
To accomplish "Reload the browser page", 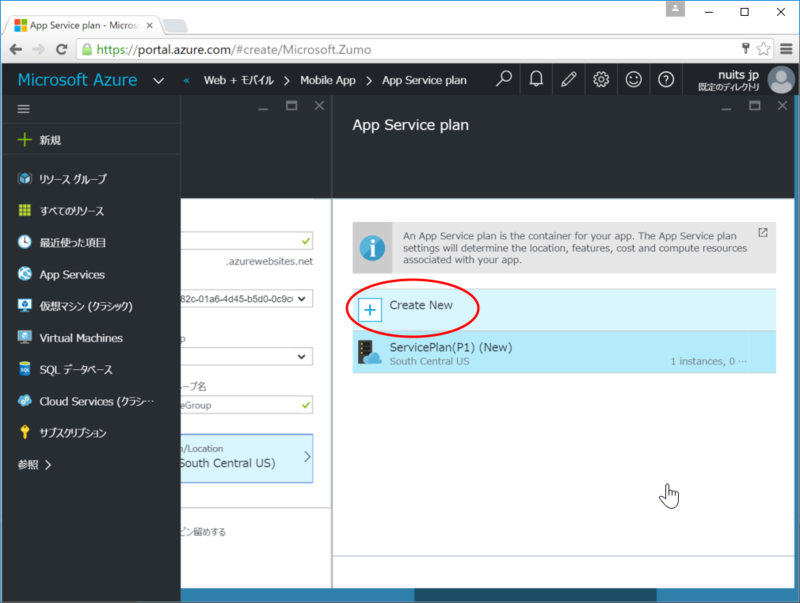I will [62, 49].
